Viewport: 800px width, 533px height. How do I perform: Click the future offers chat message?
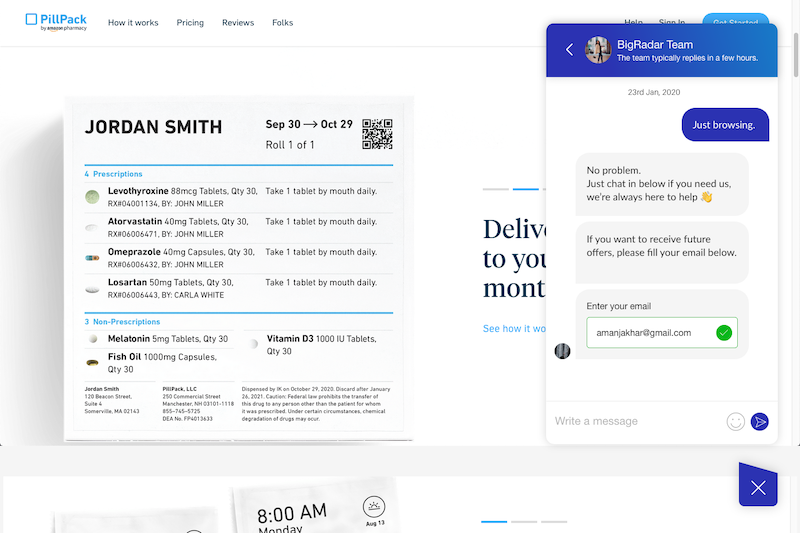[662, 252]
